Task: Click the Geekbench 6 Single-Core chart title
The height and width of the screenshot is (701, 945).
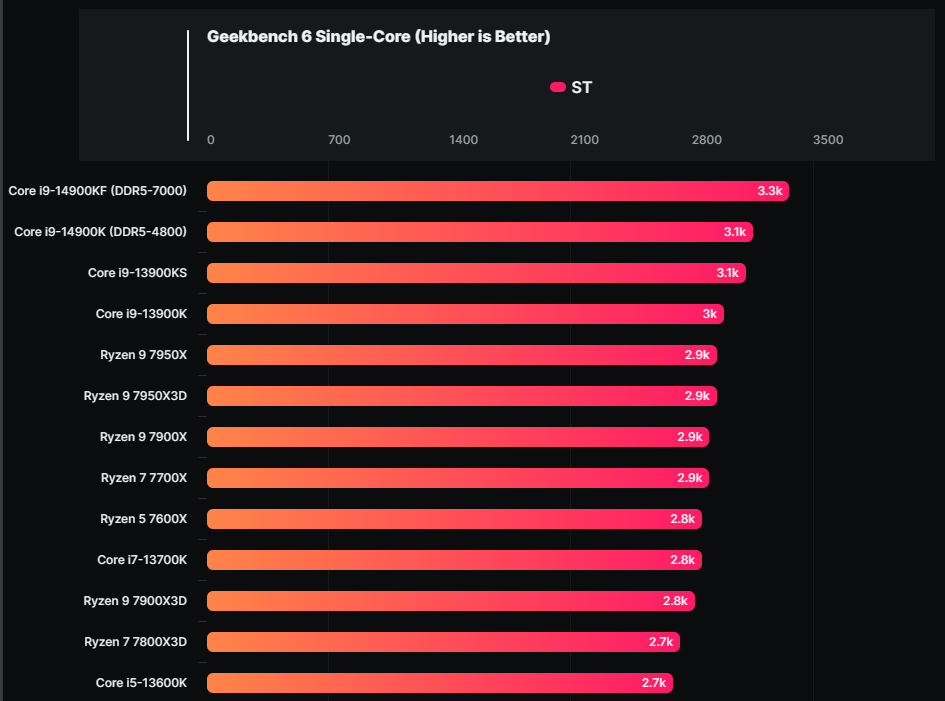Action: point(378,37)
